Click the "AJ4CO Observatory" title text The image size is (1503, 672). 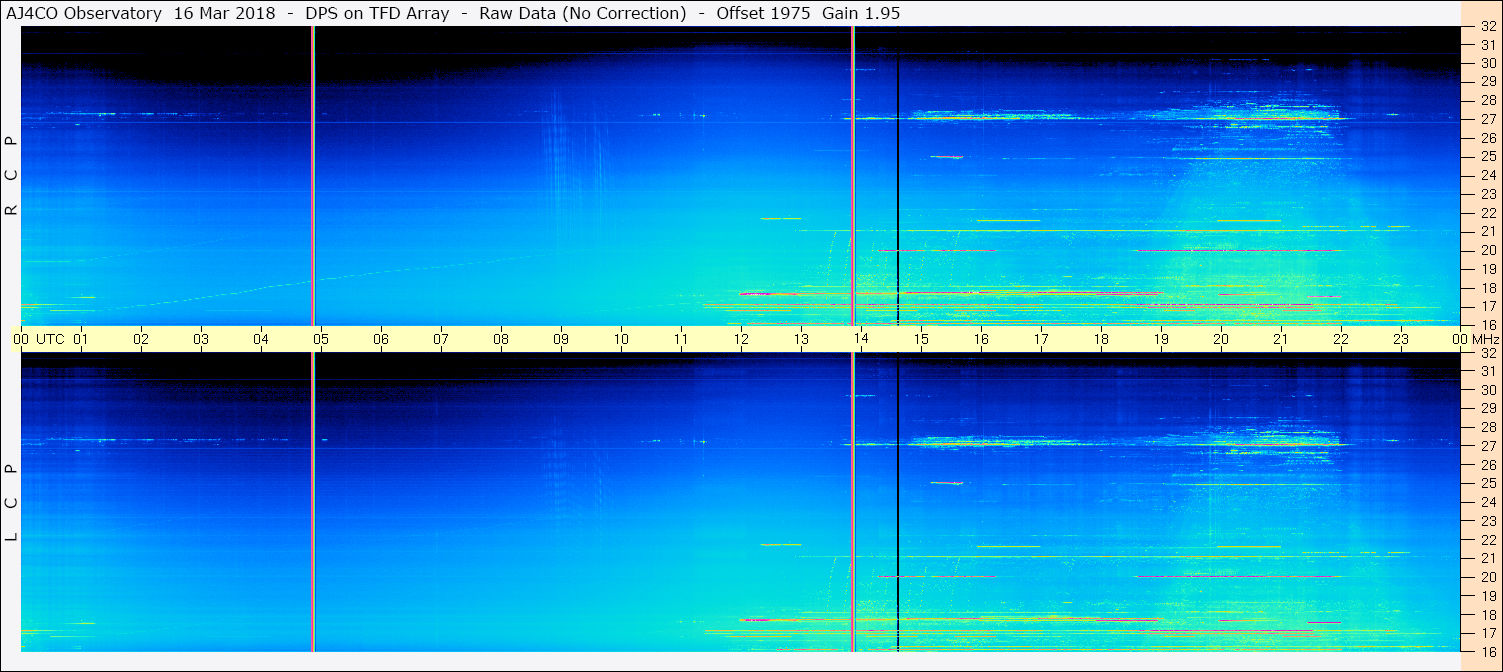86,13
